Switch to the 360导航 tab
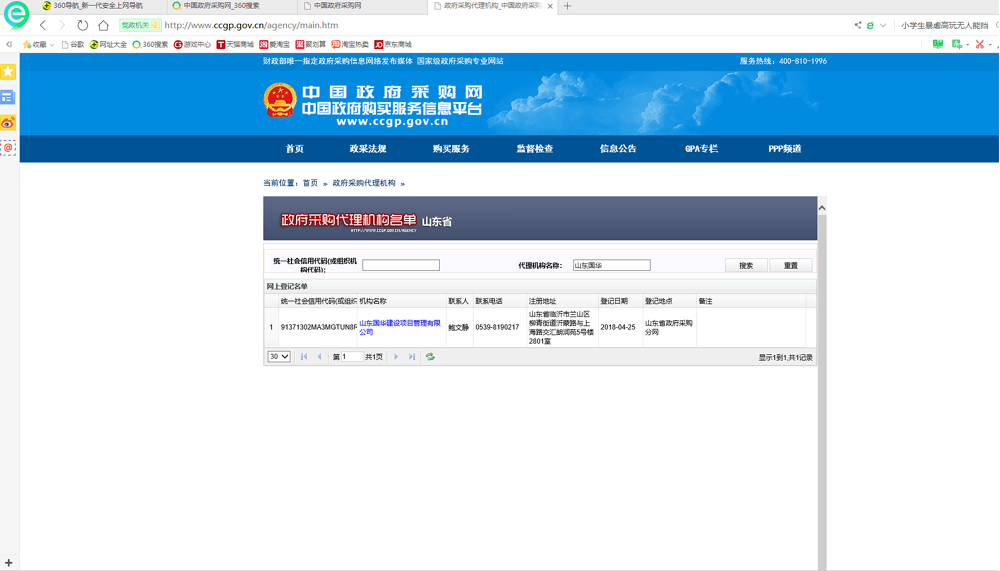 coord(98,6)
